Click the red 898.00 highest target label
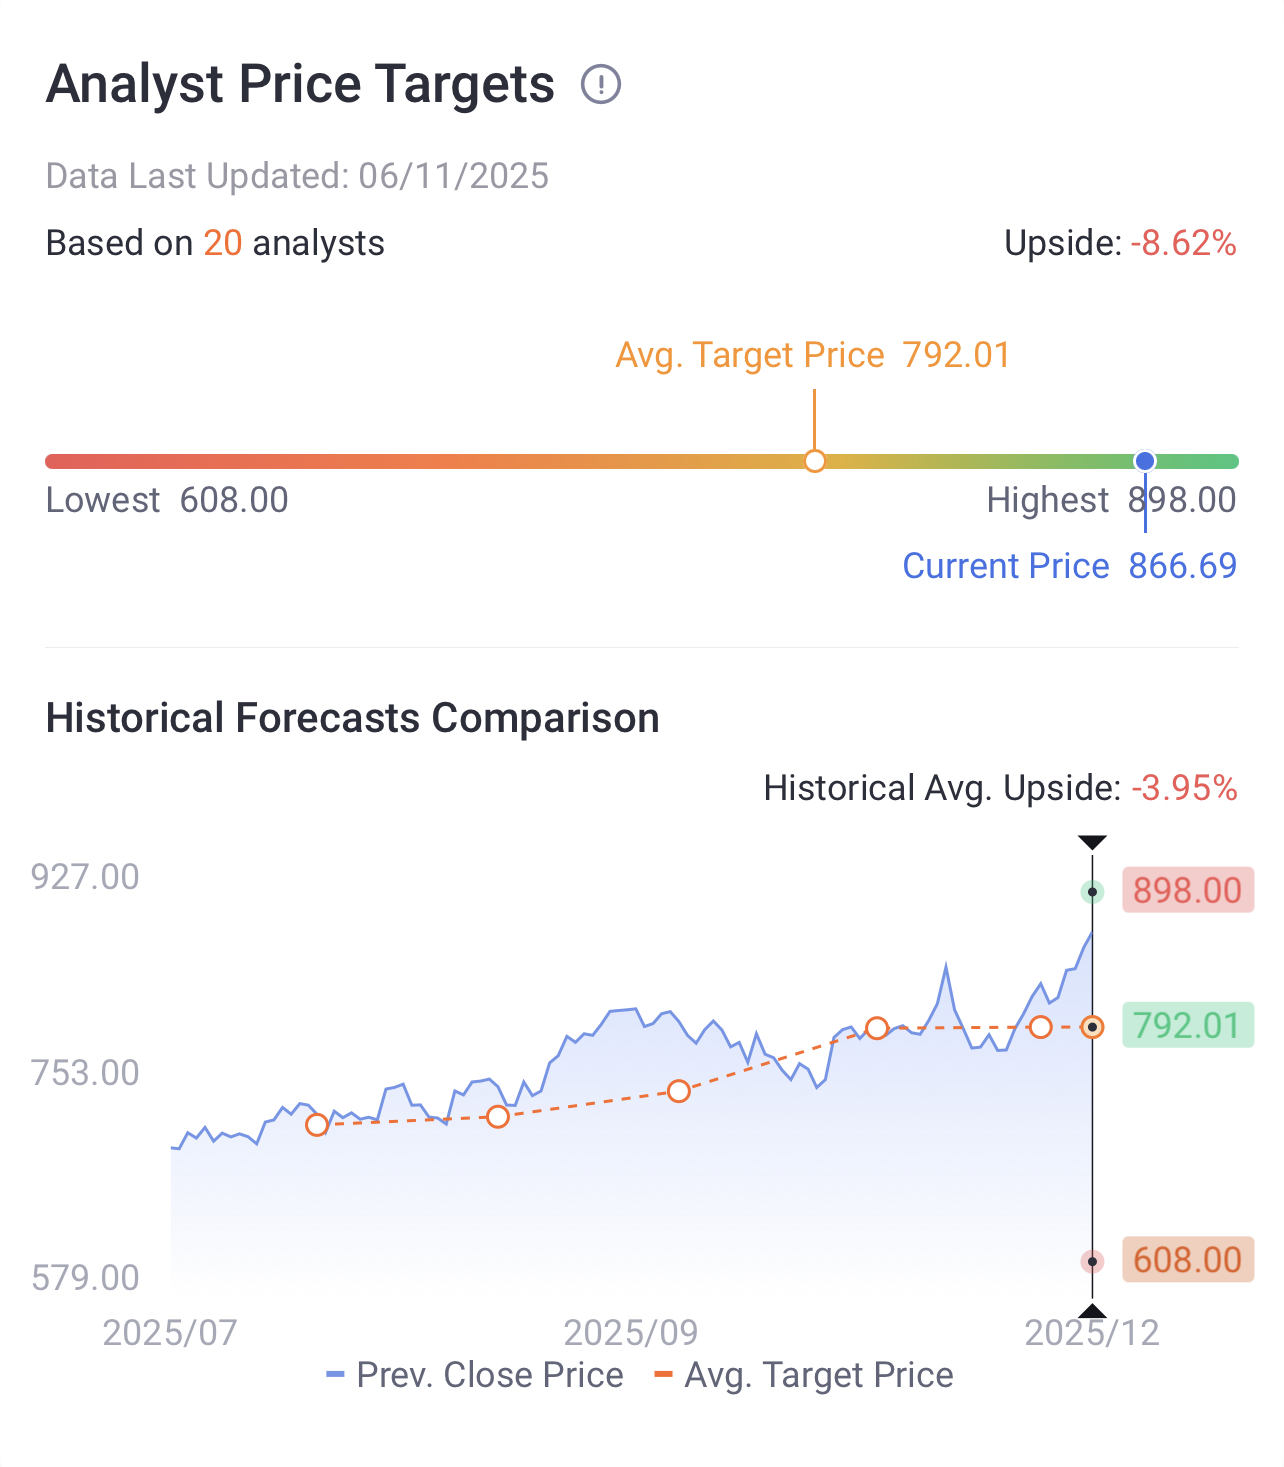 pos(1188,890)
